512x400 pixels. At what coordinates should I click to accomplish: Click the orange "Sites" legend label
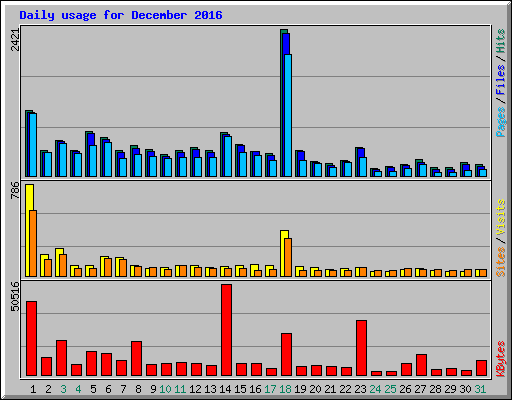pyautogui.click(x=500, y=262)
